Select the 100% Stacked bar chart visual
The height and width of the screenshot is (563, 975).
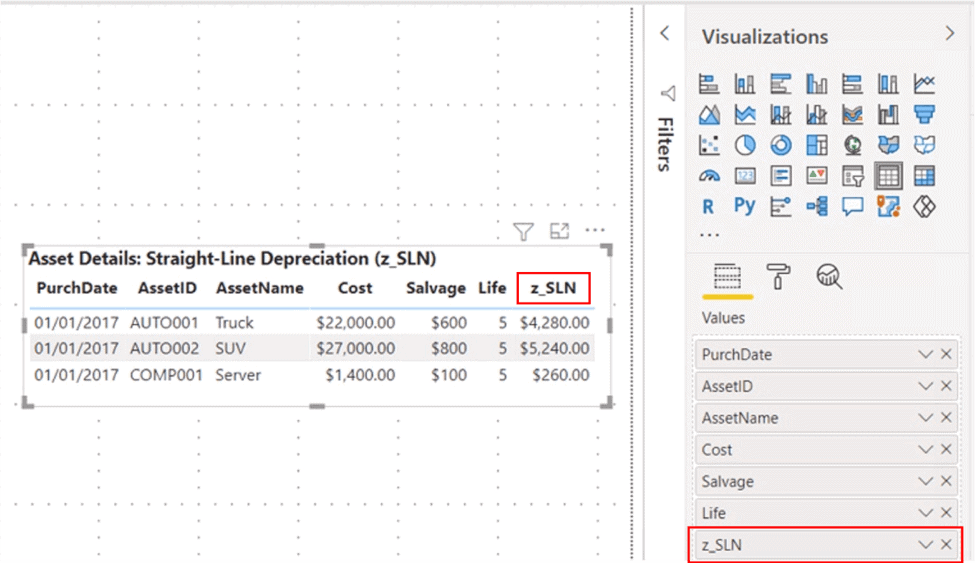click(853, 84)
